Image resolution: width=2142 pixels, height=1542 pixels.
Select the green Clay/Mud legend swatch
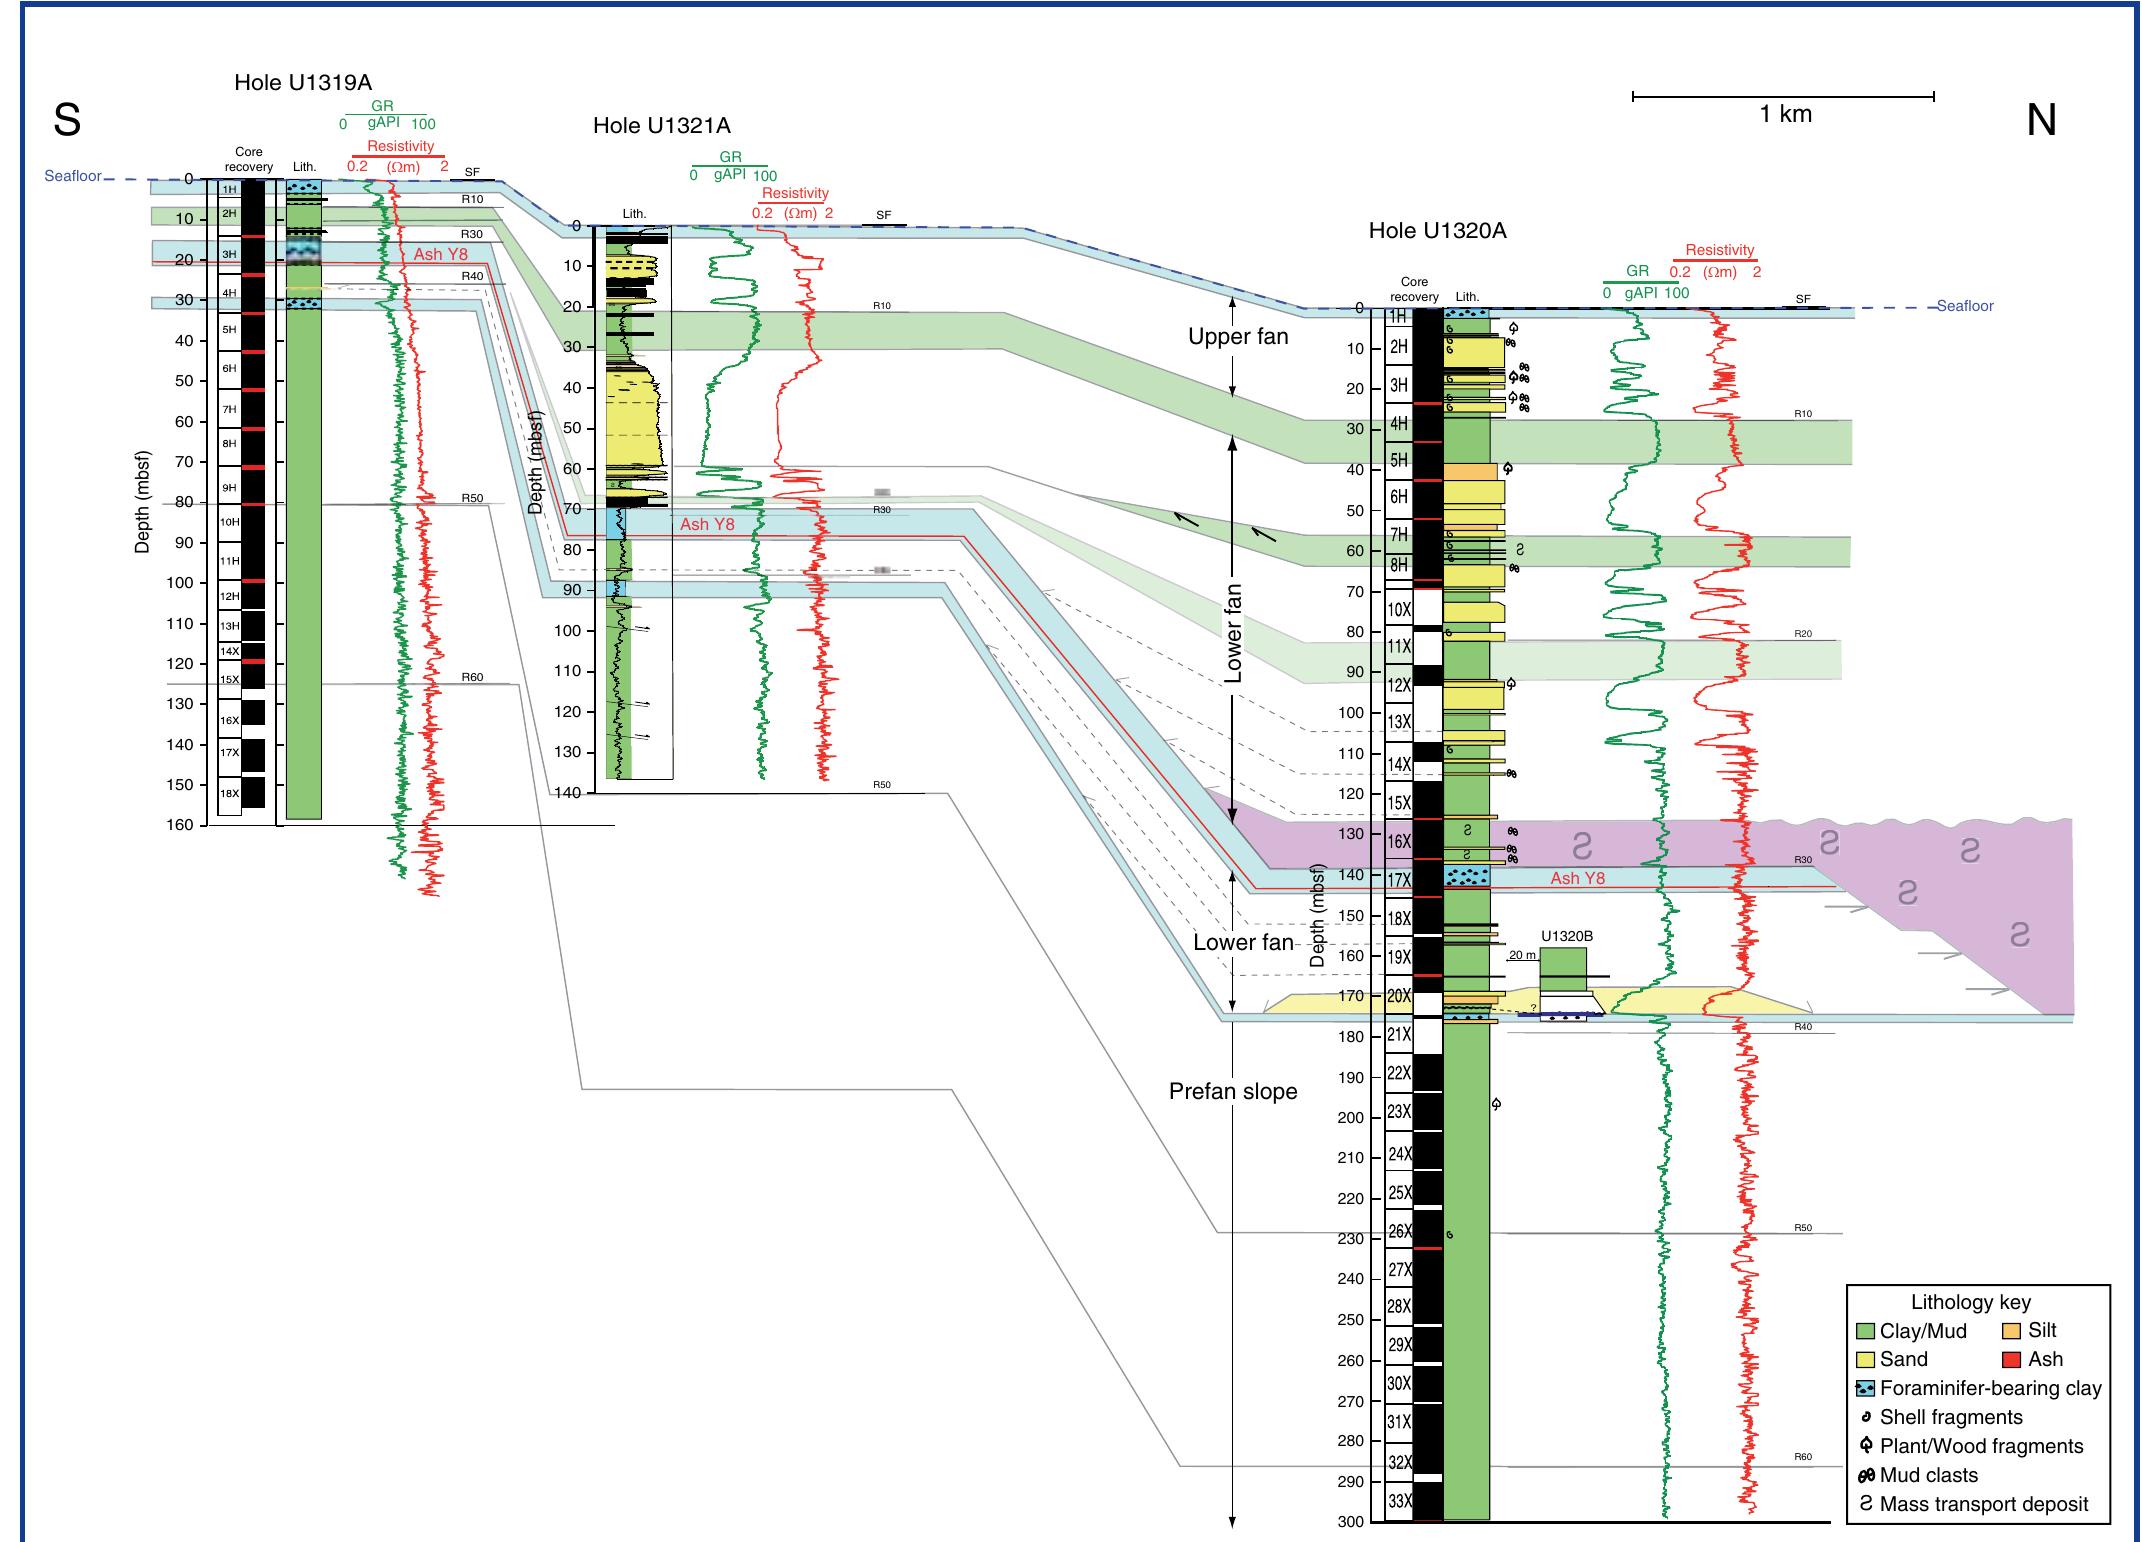(1865, 1331)
